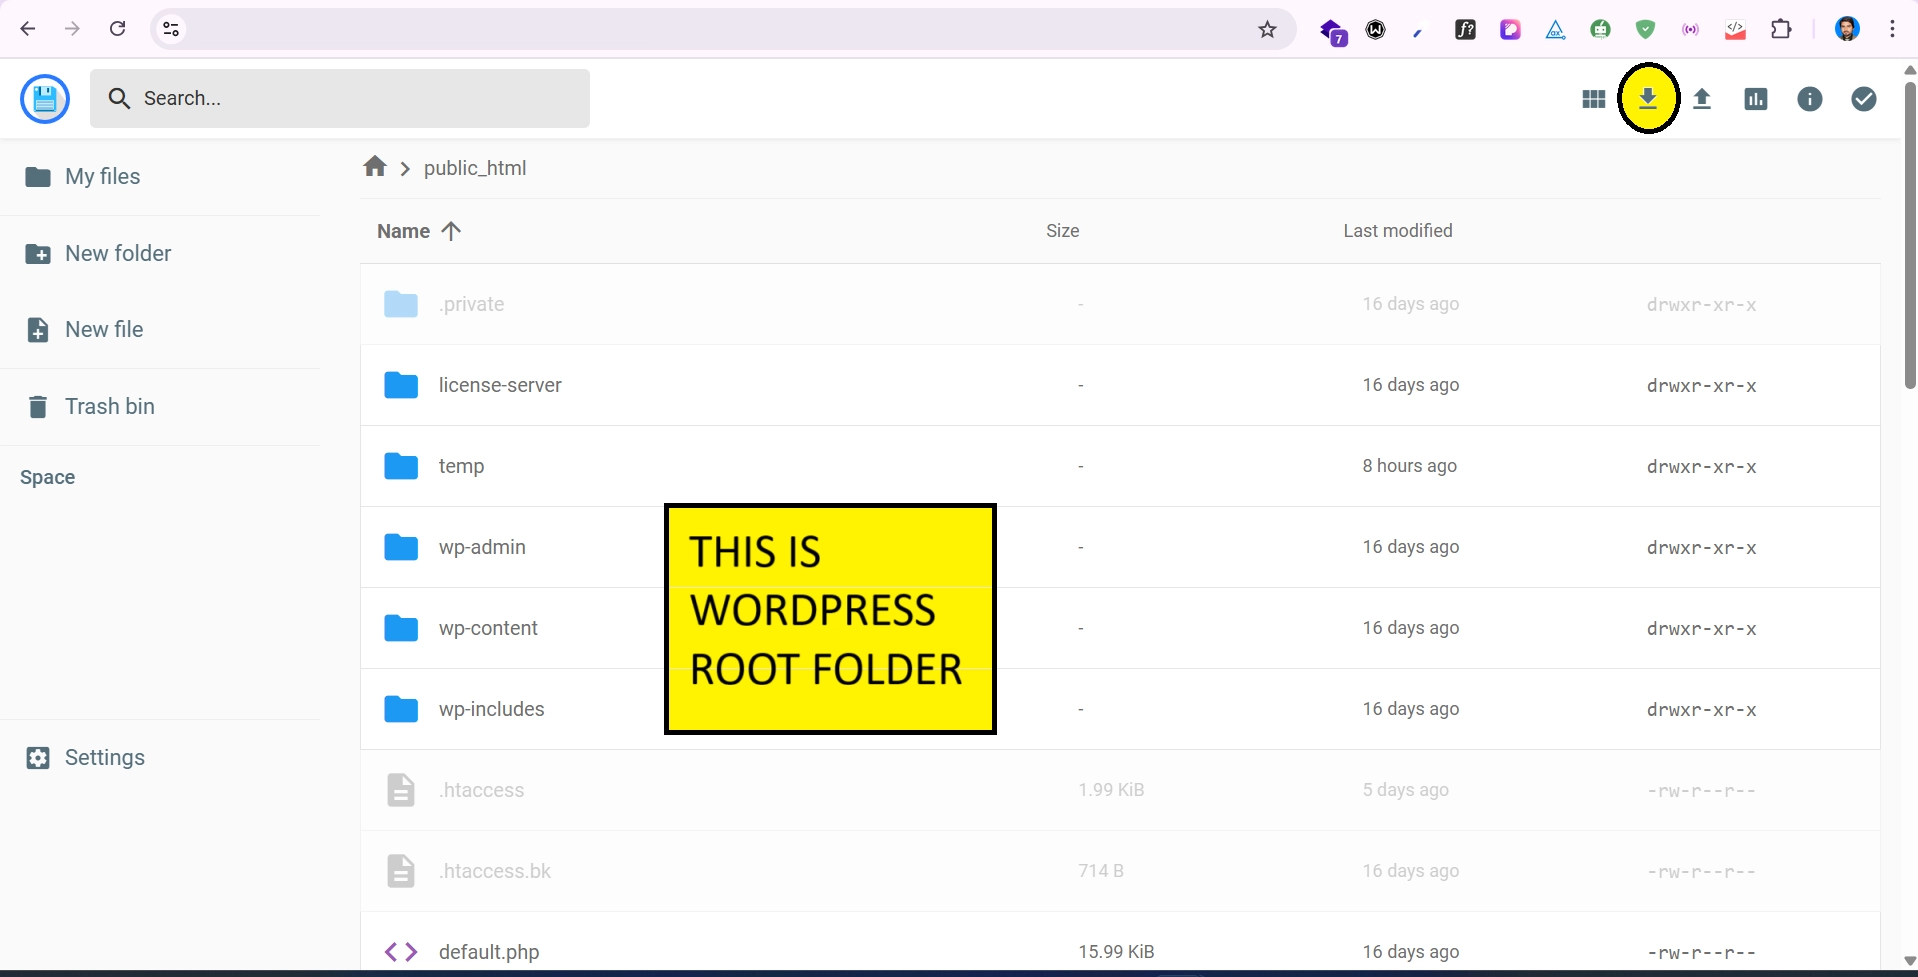Create a New folder from the sidebar

117,254
